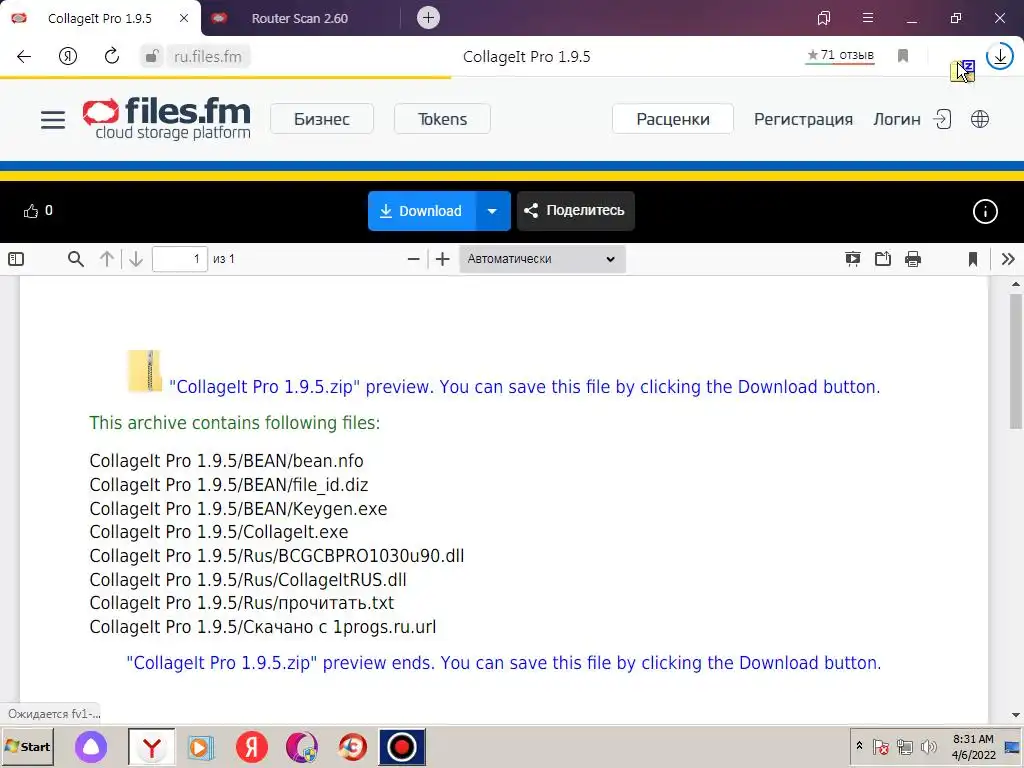Expand the viewer tools double-chevron menu

1008,259
